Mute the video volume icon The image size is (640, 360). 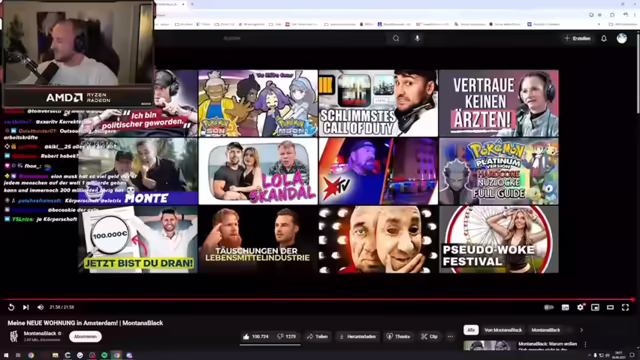point(40,307)
